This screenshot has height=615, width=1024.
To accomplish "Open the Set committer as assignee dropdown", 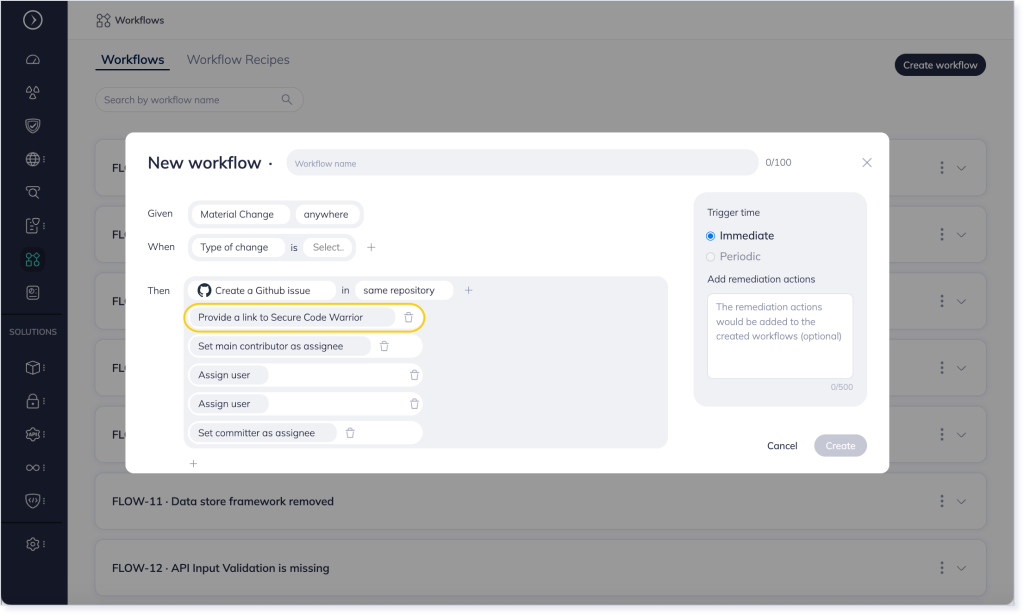I will coord(263,433).
